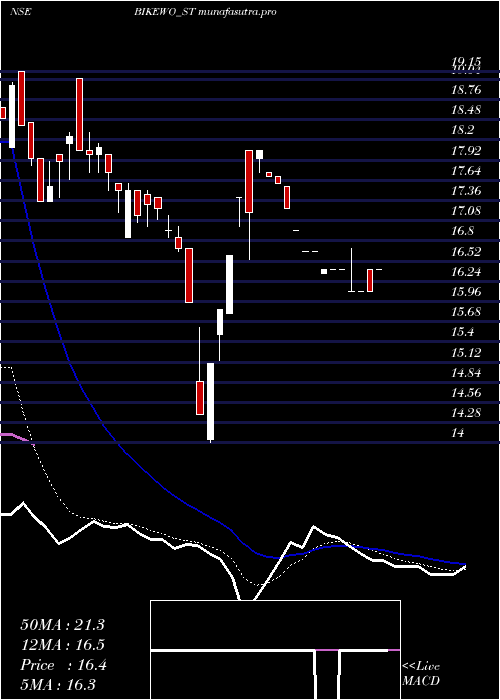The width and height of the screenshot is (500, 700).
Task: Click the 15.4 price axis label
Action: (462, 332)
